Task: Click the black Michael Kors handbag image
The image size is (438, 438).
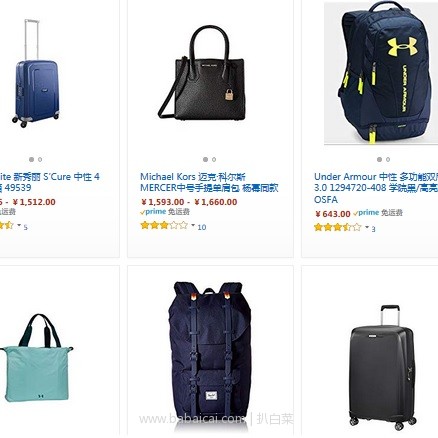Action: pos(202,73)
